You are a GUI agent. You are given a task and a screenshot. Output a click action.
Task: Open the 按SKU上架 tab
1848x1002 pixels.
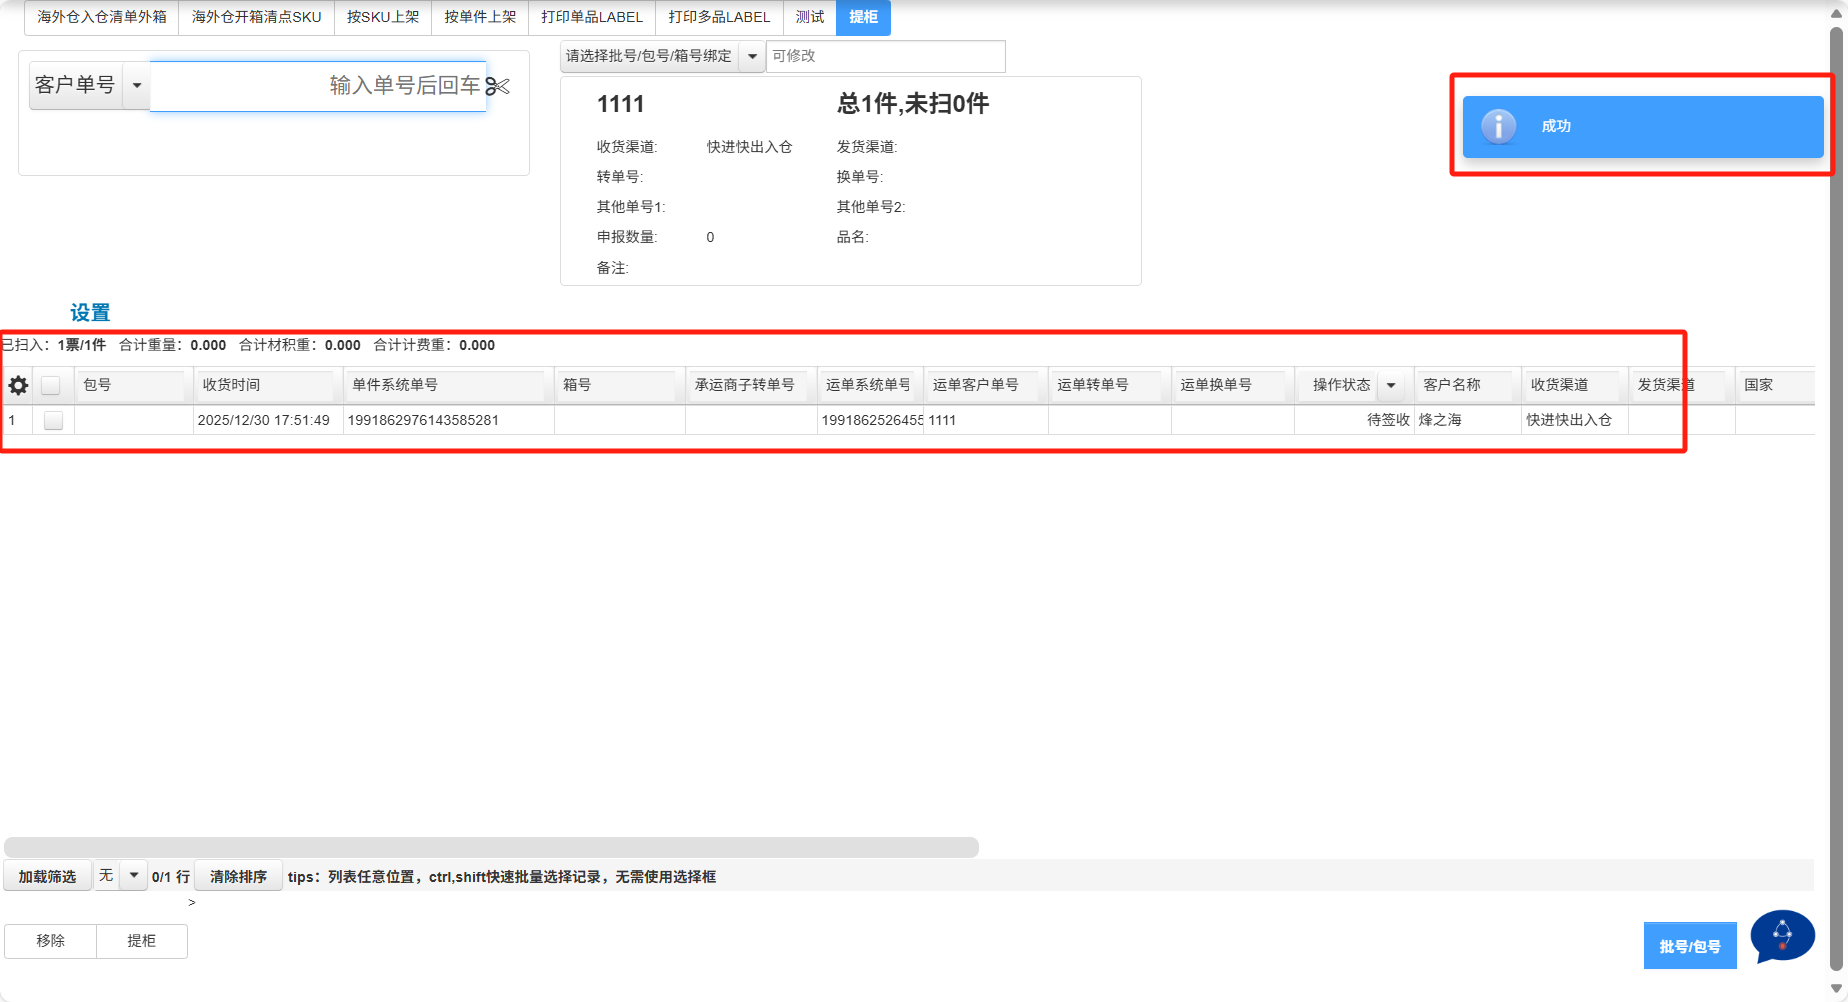(383, 17)
